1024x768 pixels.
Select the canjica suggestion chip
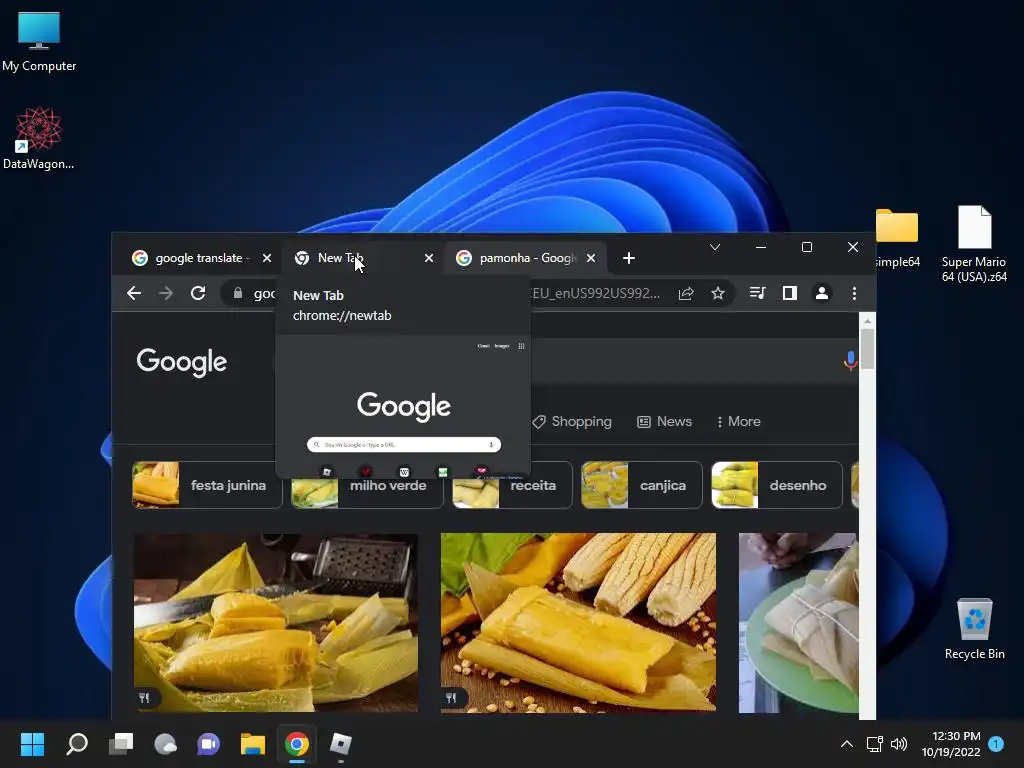[x=641, y=485]
